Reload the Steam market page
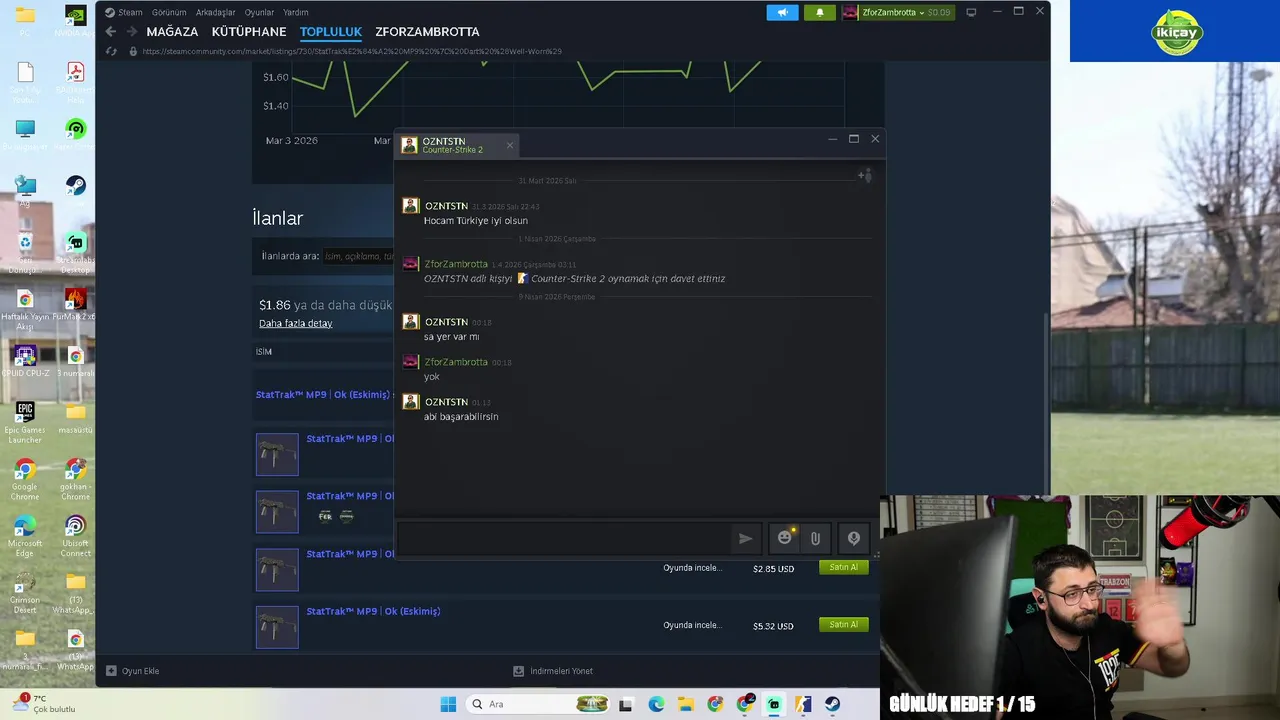The height and width of the screenshot is (720, 1280). click(x=111, y=51)
